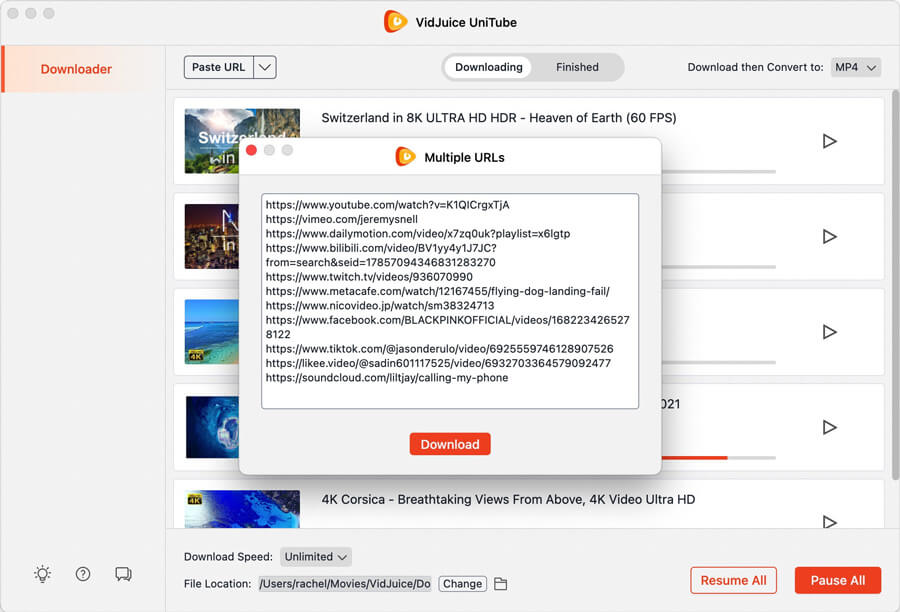Click the metacafe.com flying-dog URL line
This screenshot has height=612, width=900.
437,291
